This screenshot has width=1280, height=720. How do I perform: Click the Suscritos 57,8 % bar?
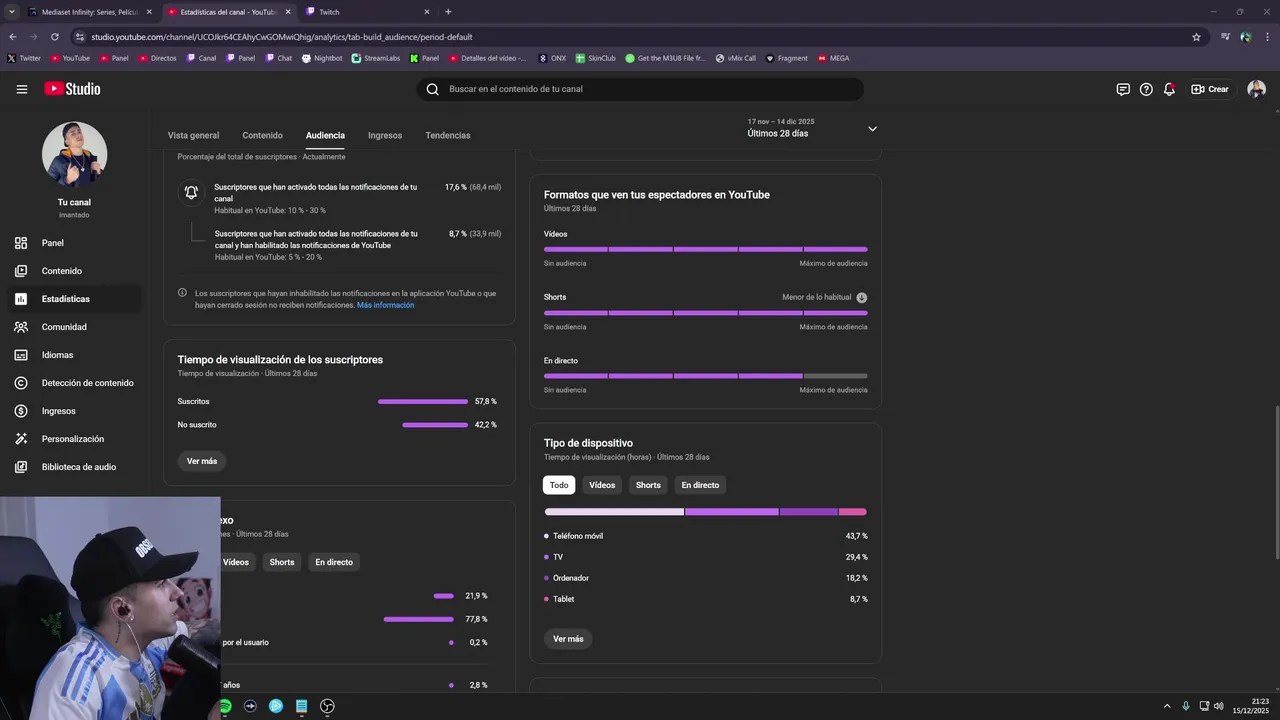423,401
